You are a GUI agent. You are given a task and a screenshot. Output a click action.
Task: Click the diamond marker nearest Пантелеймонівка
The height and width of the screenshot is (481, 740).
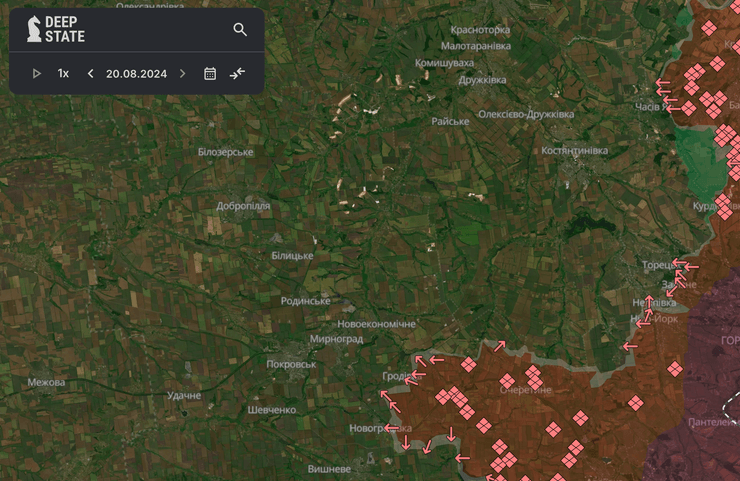675,369
